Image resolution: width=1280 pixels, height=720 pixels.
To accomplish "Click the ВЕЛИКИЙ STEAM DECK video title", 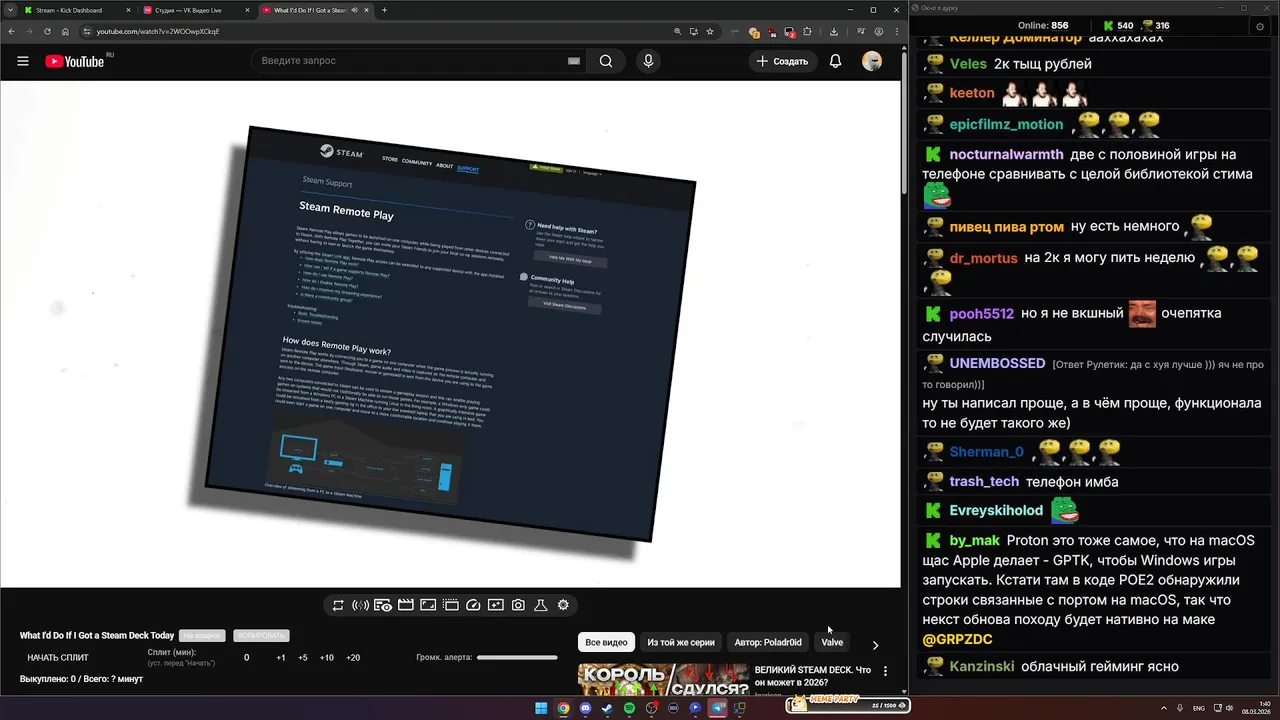I will click(813, 676).
